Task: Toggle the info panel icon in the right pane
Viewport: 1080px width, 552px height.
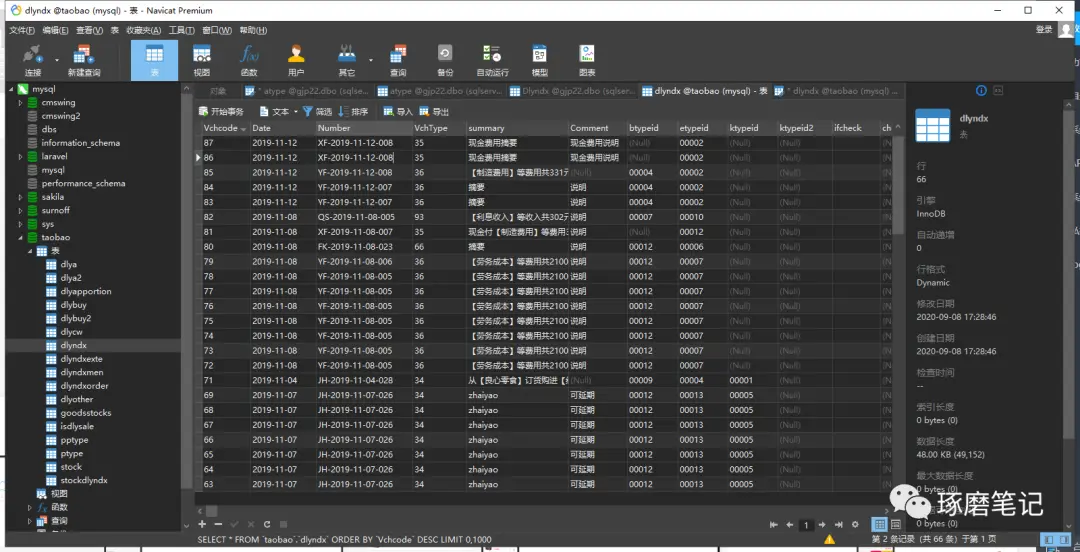Action: (981, 90)
